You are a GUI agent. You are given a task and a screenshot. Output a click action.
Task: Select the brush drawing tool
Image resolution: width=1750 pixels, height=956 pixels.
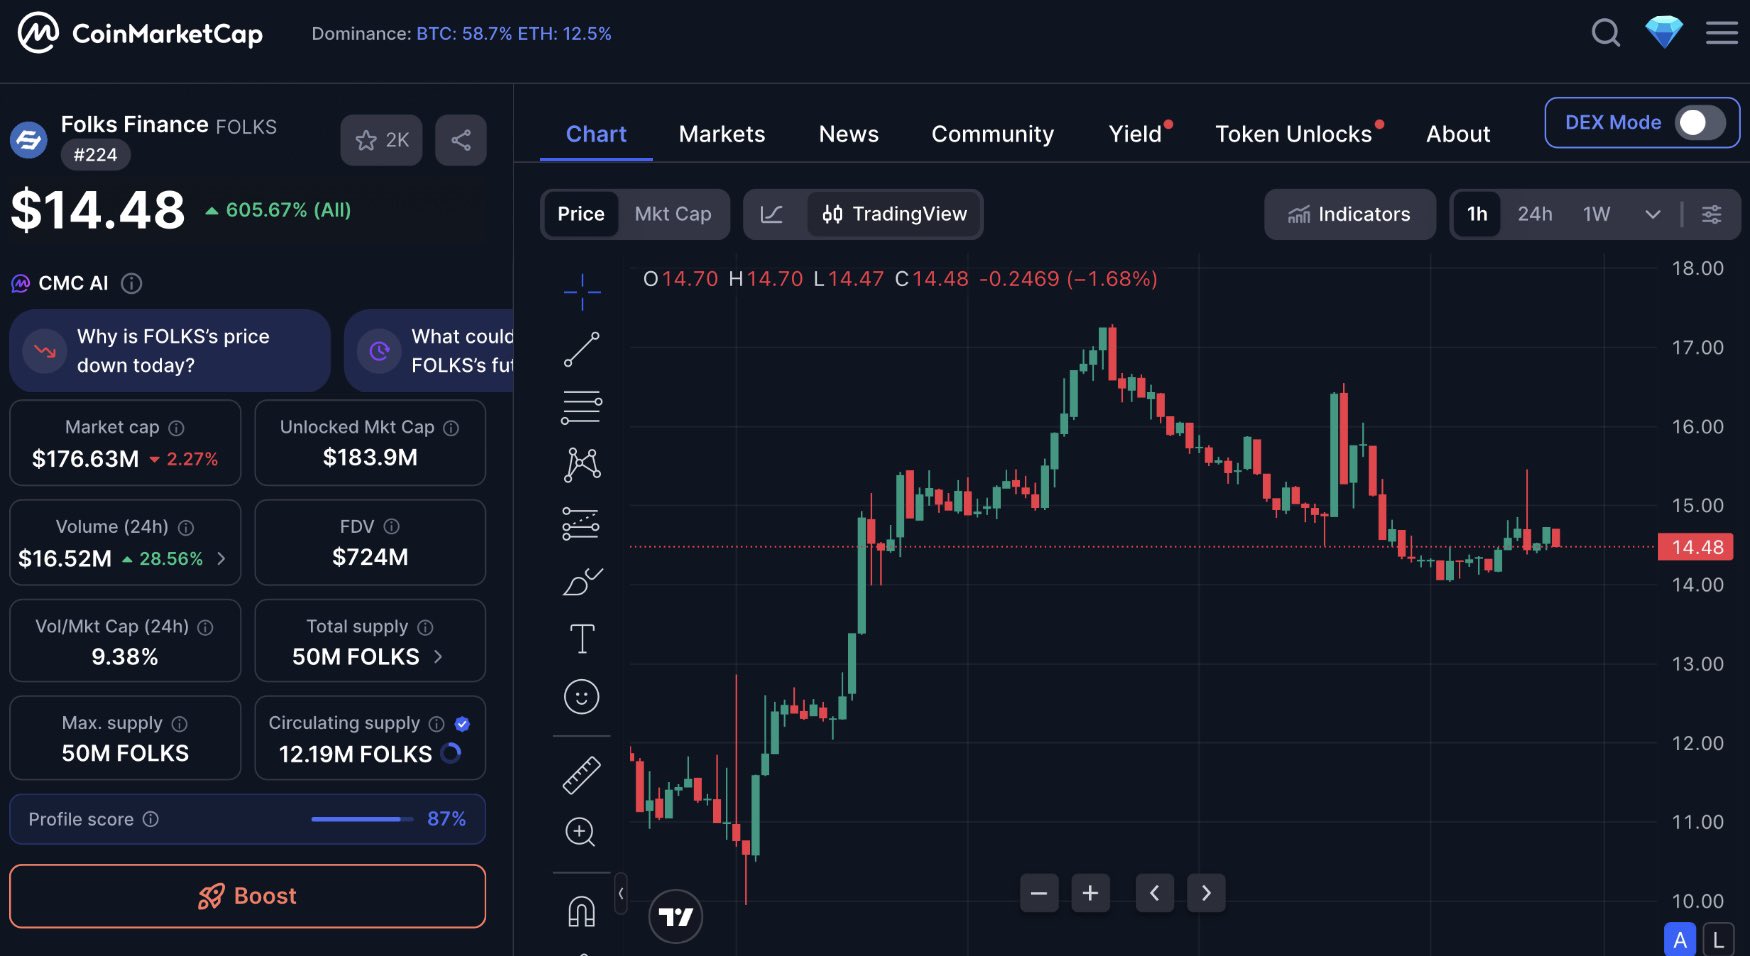pos(582,581)
